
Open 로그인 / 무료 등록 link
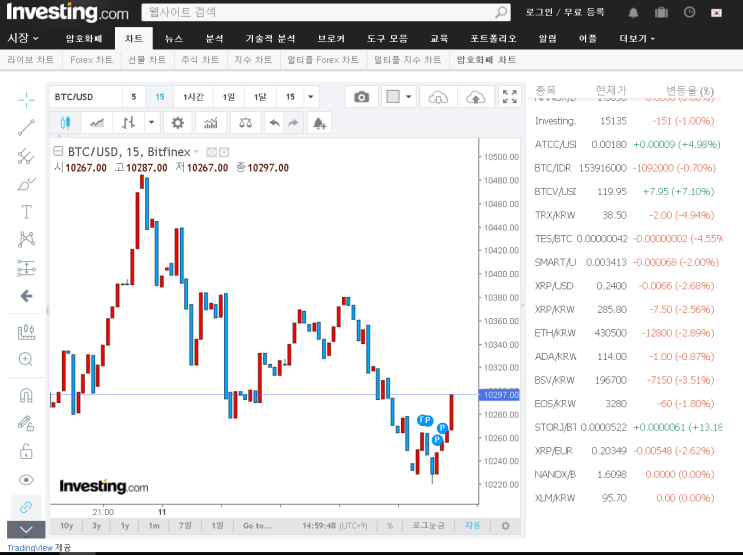(x=565, y=12)
